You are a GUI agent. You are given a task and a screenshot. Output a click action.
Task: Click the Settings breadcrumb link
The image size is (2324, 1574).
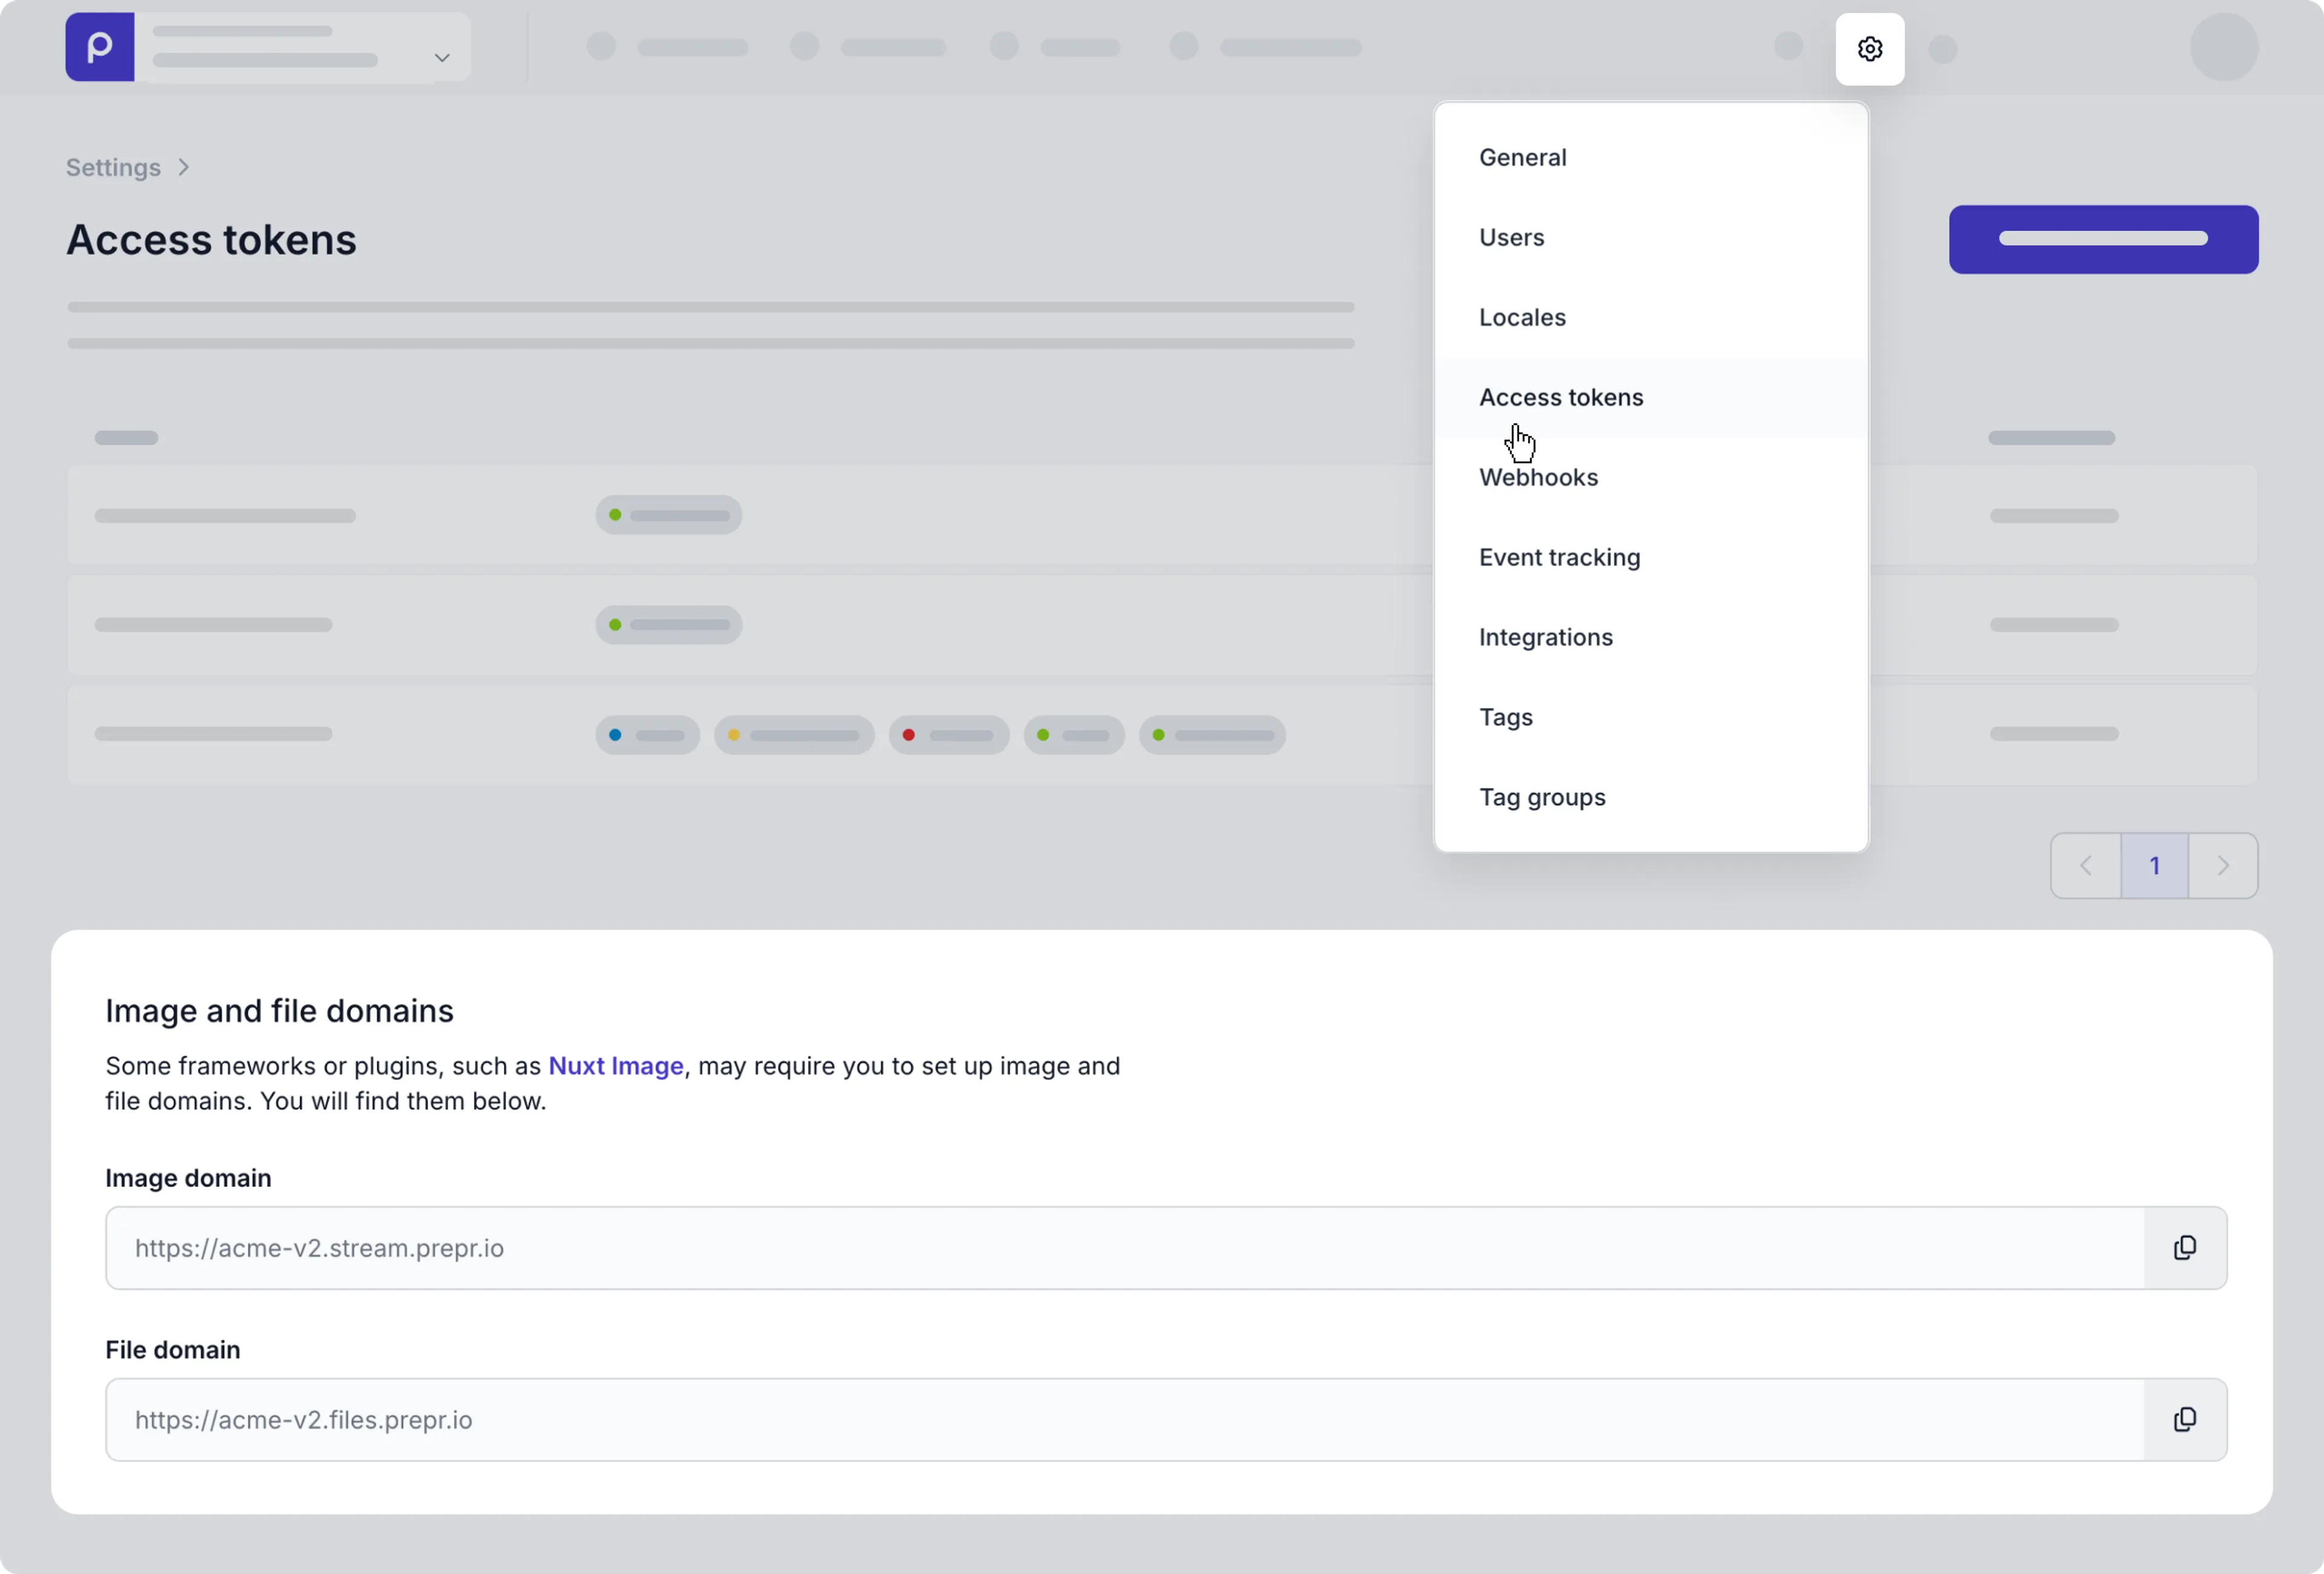click(x=113, y=167)
